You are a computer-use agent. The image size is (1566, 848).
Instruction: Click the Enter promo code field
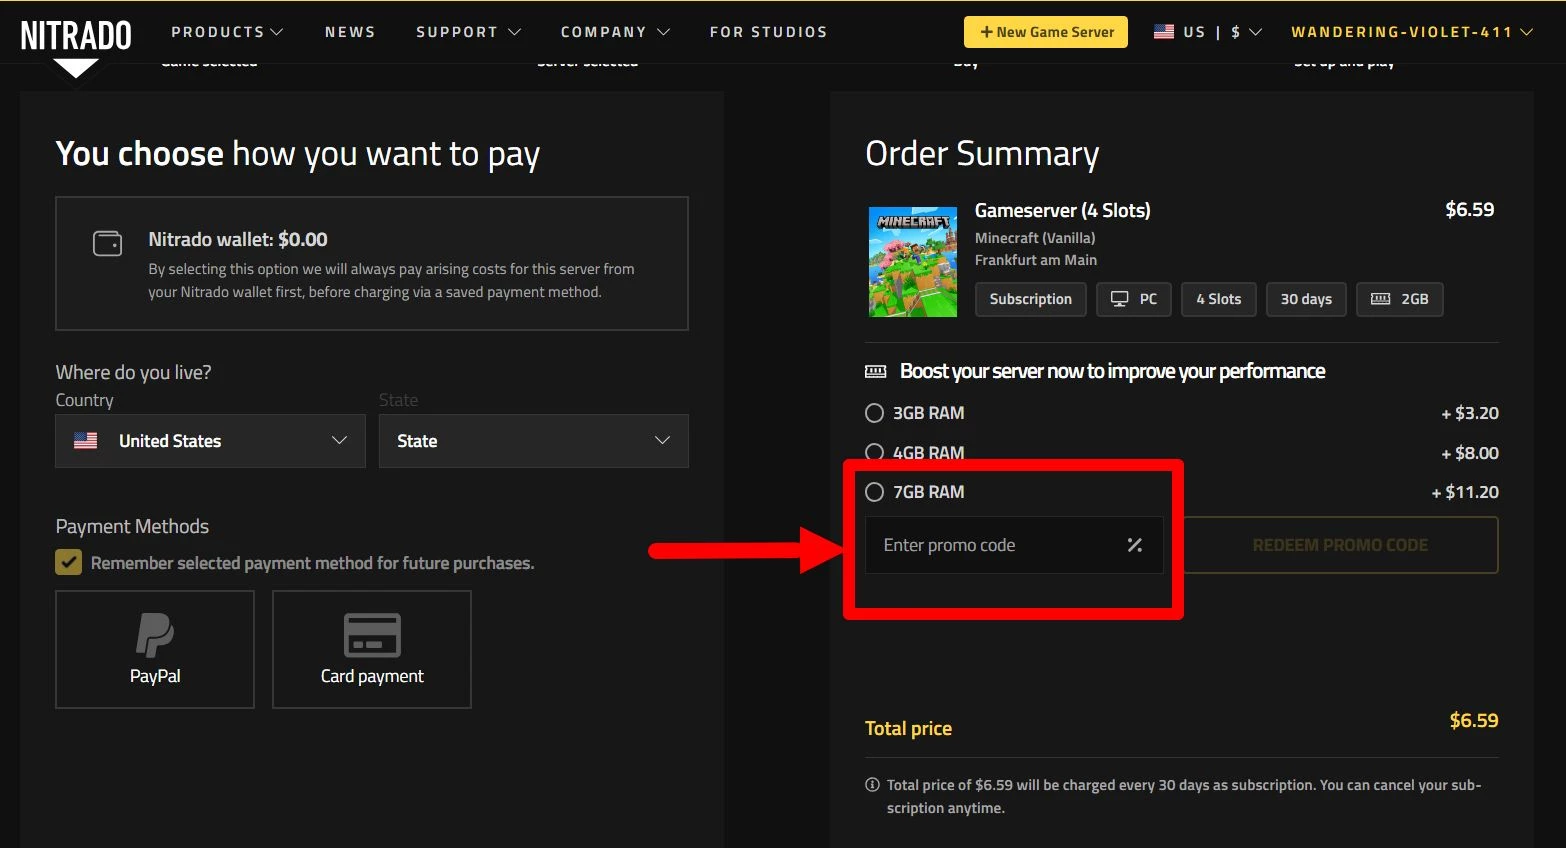(x=1014, y=545)
